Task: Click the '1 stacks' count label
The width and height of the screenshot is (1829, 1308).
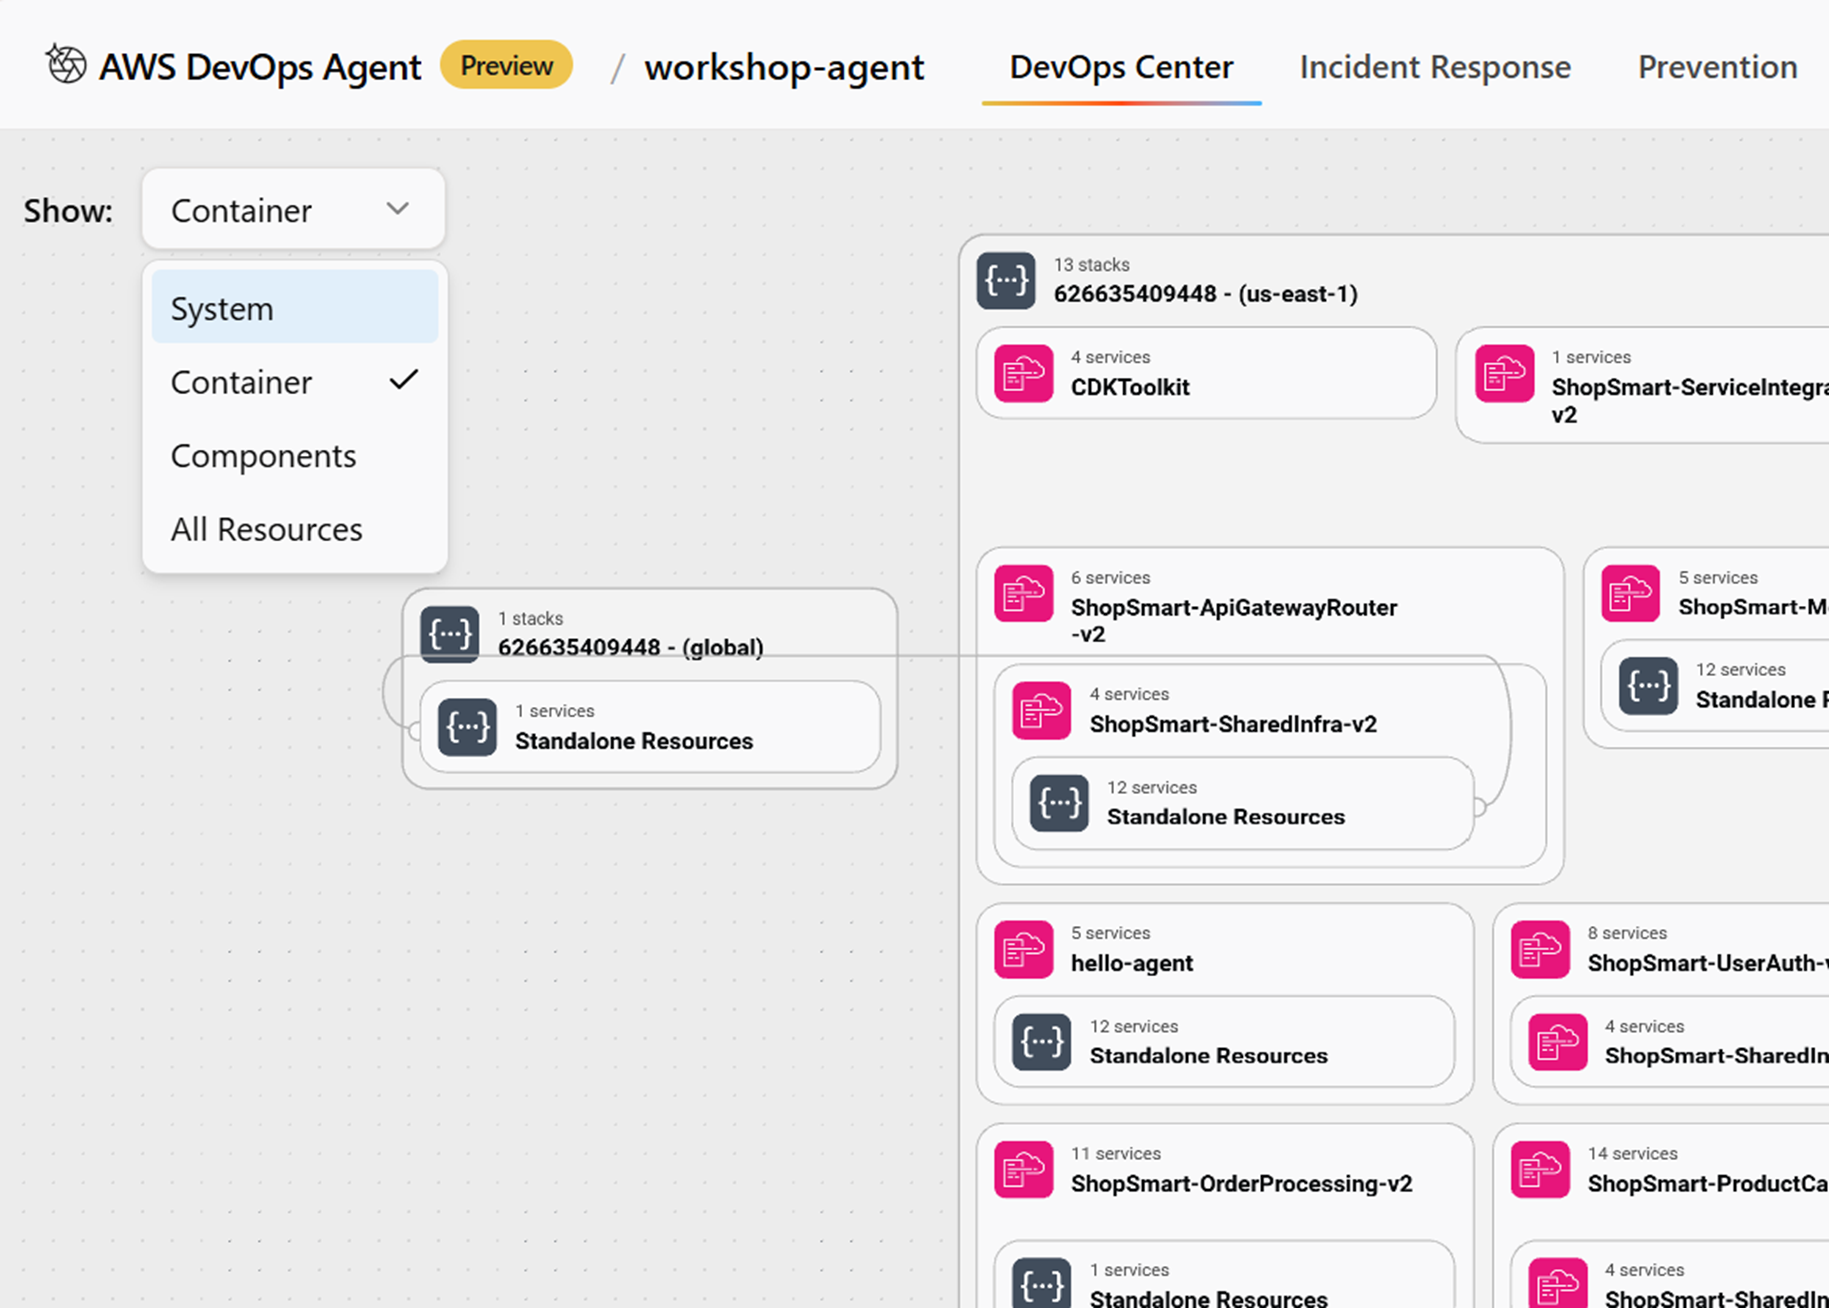Action: click(530, 619)
